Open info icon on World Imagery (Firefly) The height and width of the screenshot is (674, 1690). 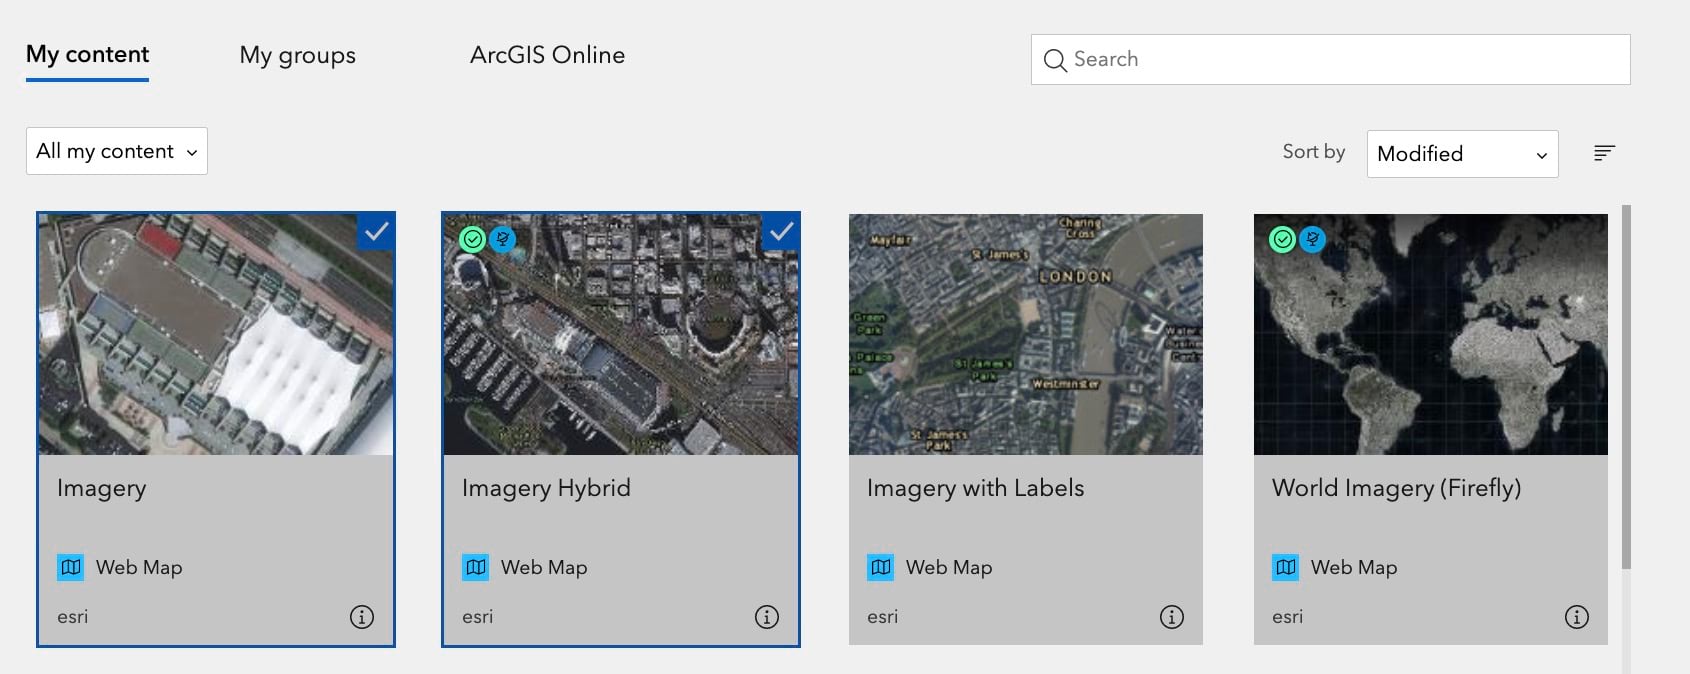1577,617
